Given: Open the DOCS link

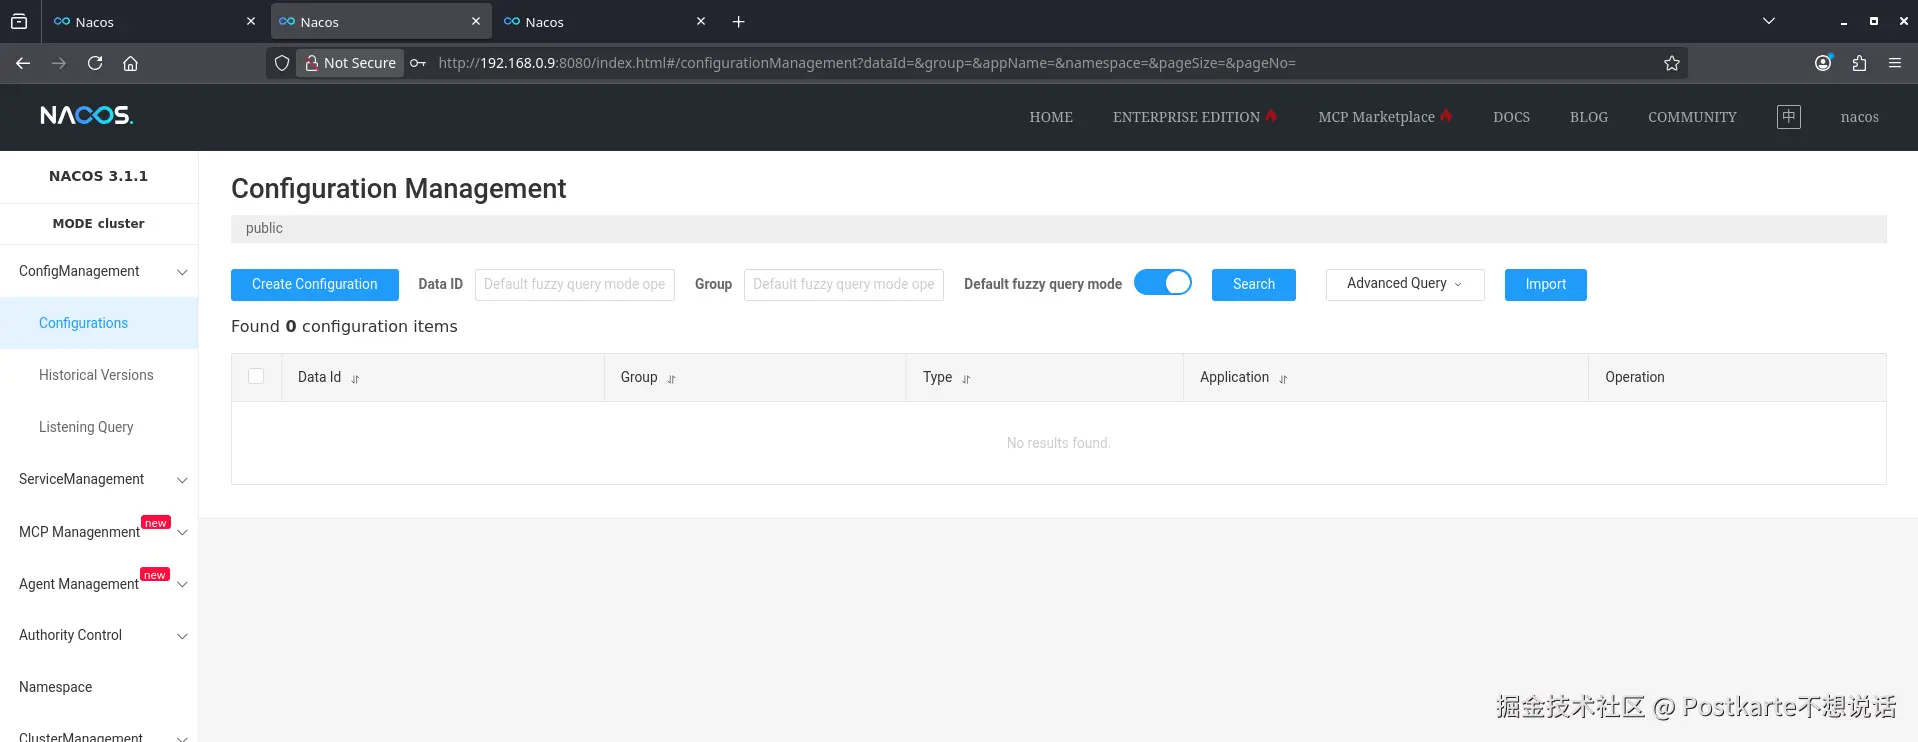Looking at the screenshot, I should [1511, 117].
